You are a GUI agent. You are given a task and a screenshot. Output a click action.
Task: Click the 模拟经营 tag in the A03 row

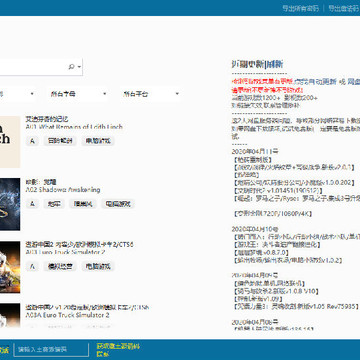click(x=60, y=266)
